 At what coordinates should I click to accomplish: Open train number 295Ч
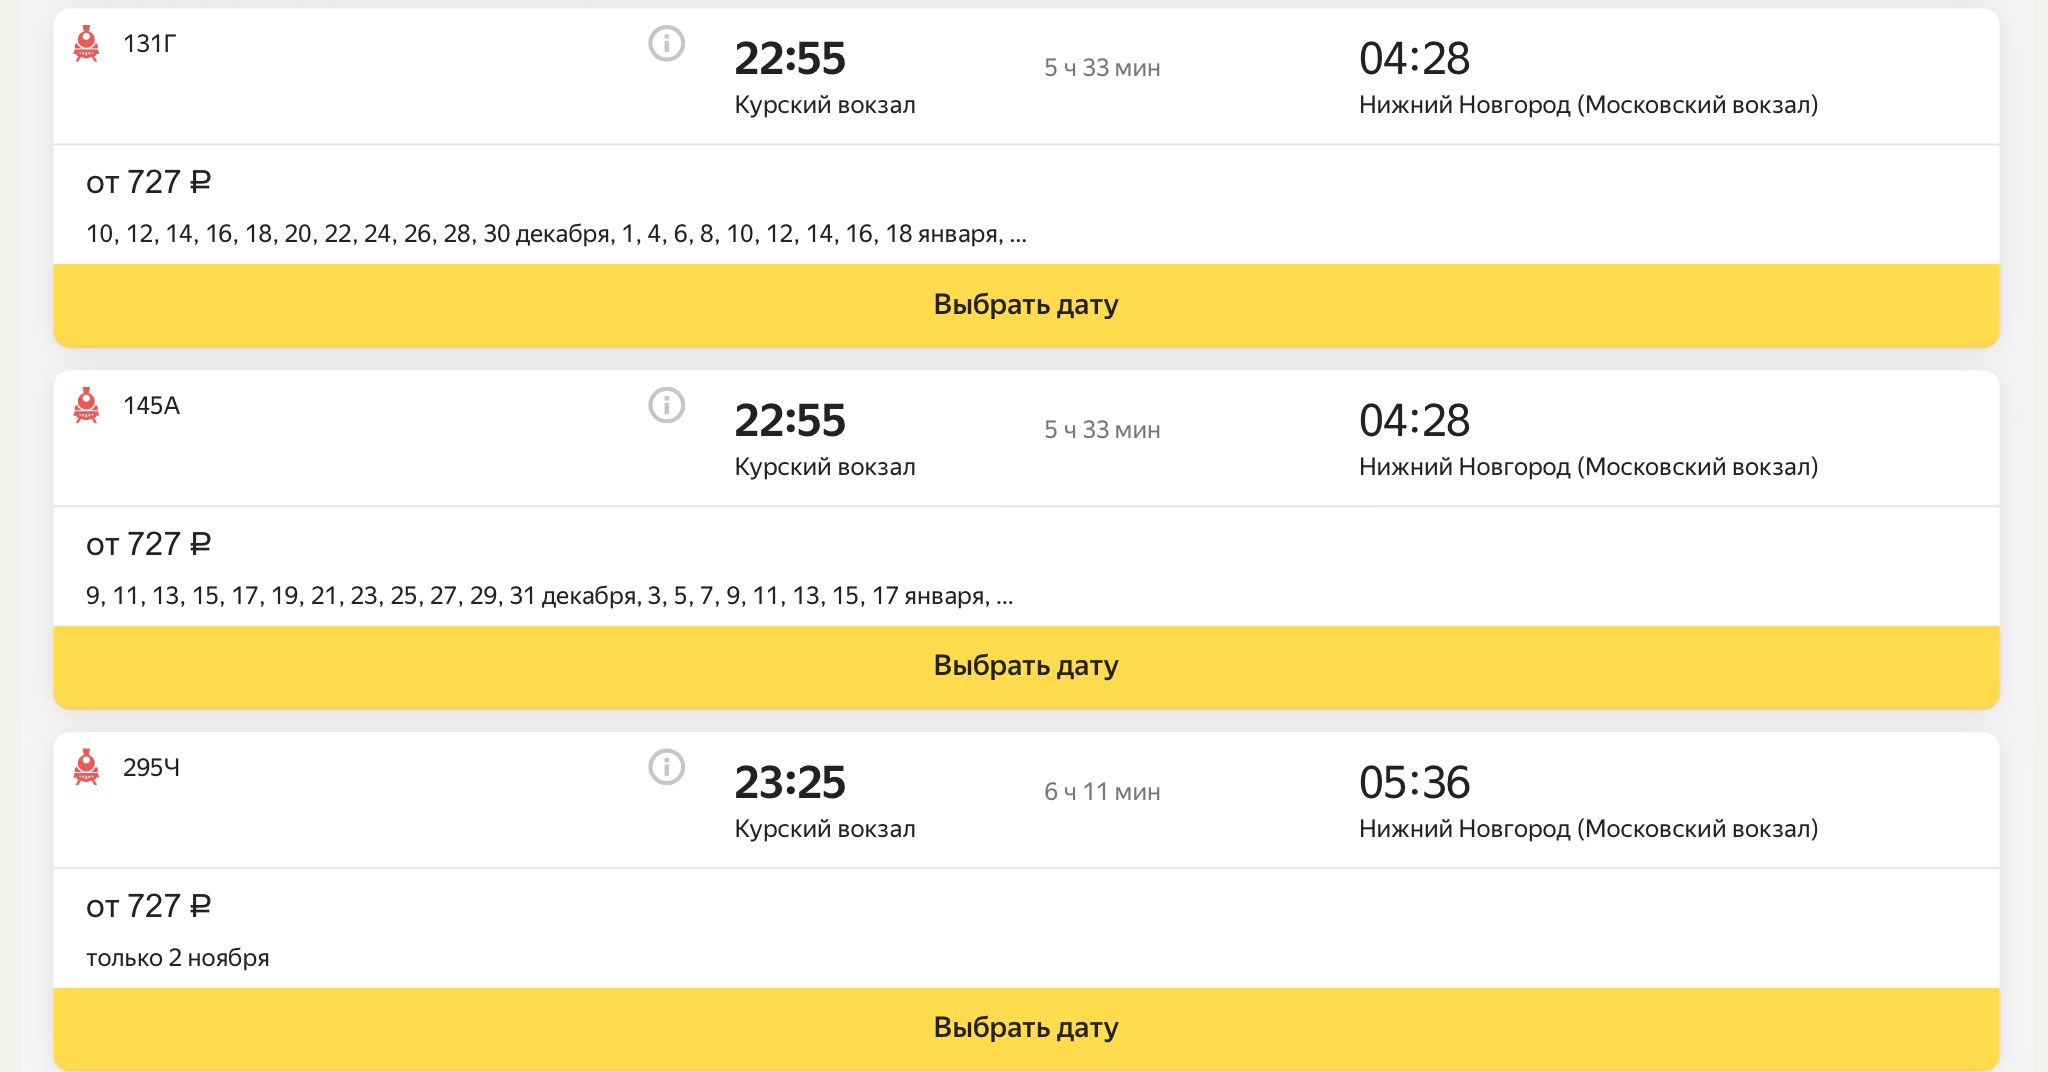click(152, 768)
